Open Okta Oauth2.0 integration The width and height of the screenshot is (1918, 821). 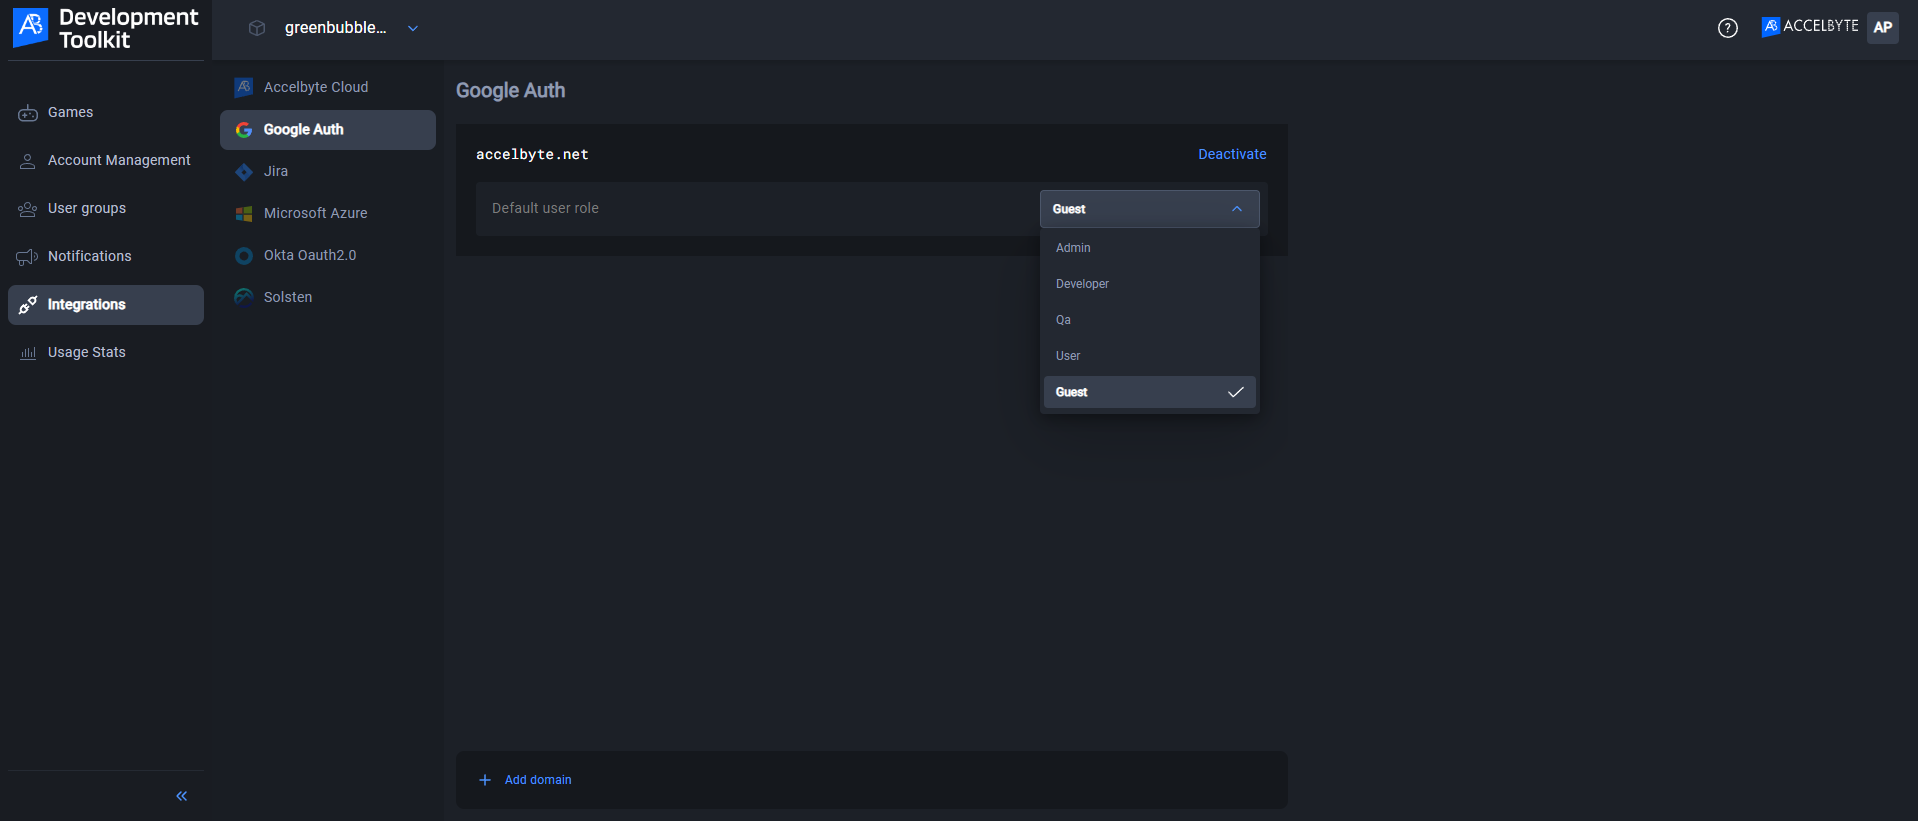coord(328,255)
